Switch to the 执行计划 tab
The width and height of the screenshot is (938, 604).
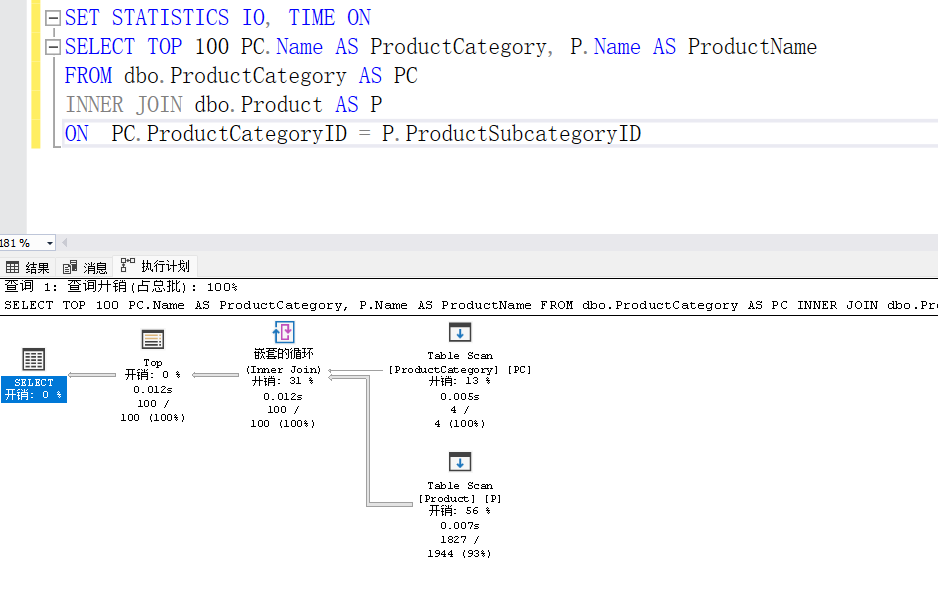click(x=156, y=266)
